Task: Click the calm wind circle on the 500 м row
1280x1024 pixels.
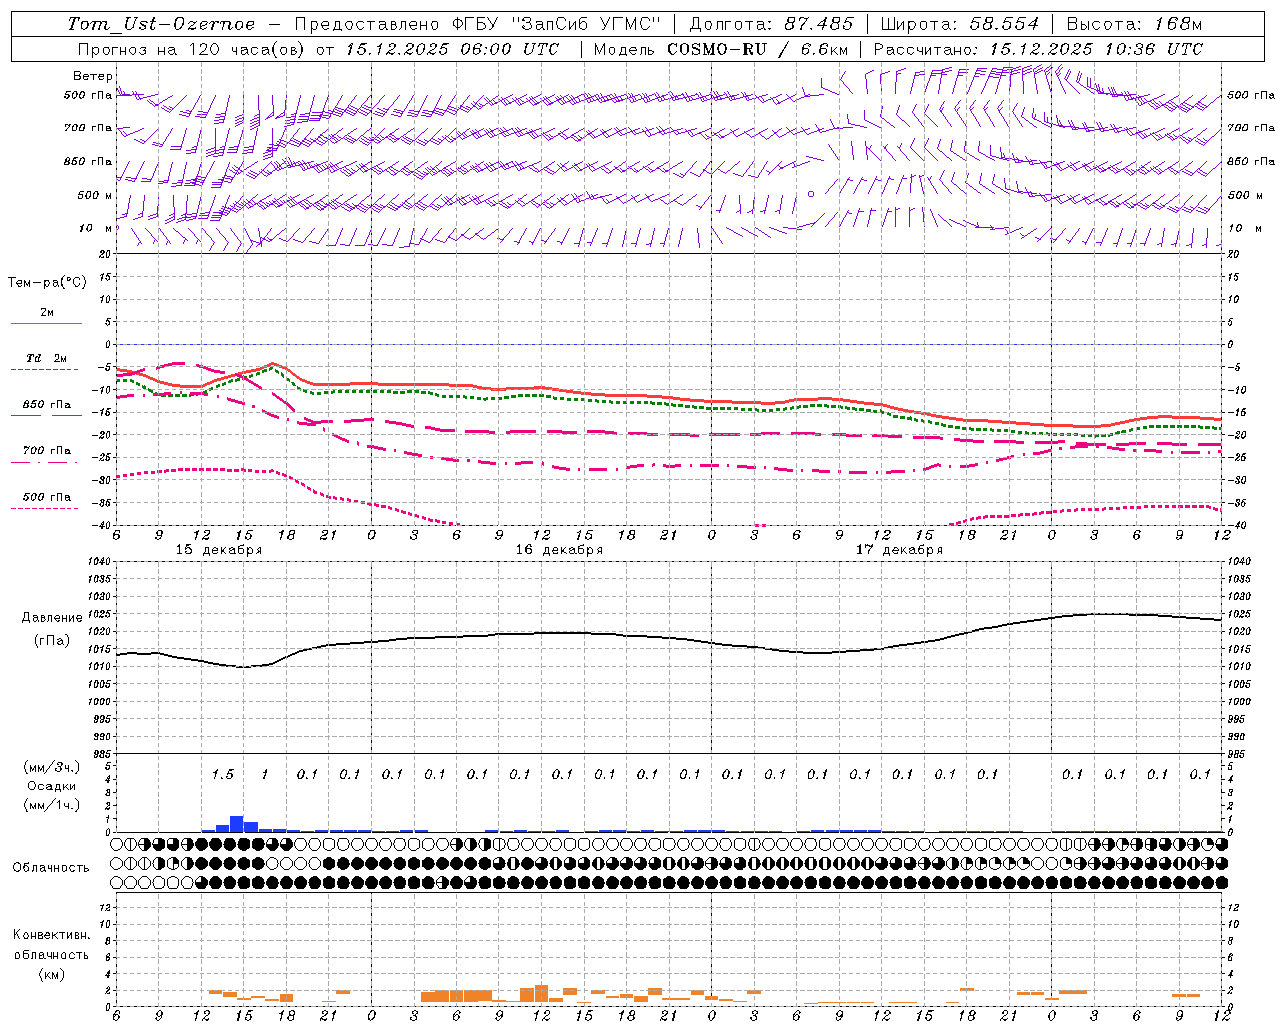Action: [x=811, y=194]
